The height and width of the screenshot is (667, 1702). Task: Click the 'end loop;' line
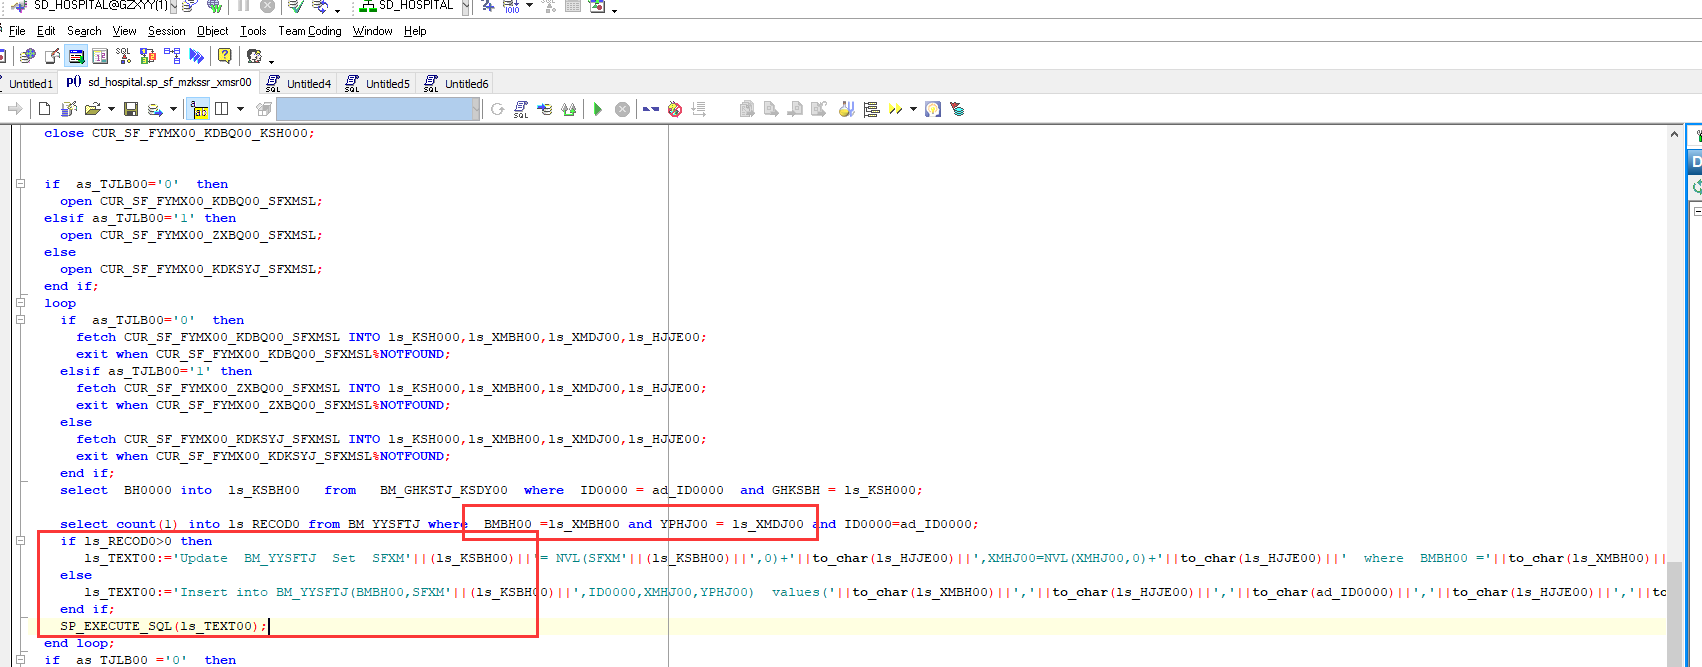[79, 643]
